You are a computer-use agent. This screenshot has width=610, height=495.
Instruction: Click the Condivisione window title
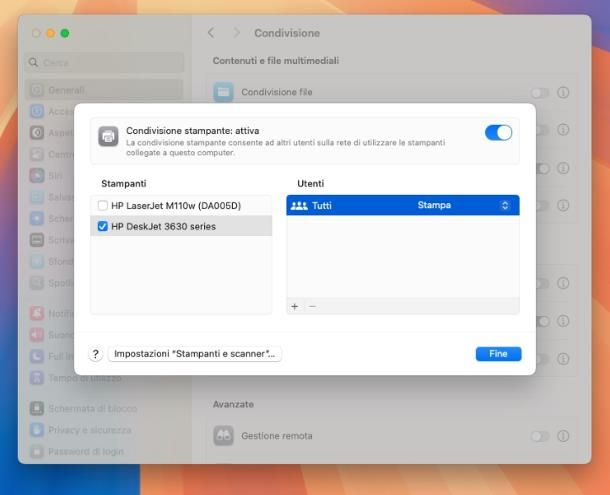tap(287, 33)
